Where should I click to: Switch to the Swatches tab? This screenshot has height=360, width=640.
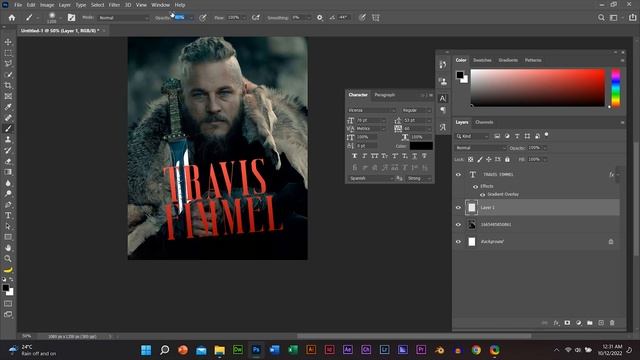[482, 60]
